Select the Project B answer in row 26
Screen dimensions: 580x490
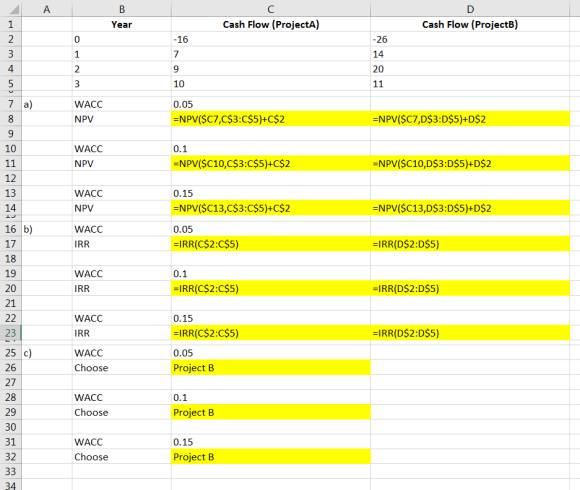pyautogui.click(x=271, y=367)
